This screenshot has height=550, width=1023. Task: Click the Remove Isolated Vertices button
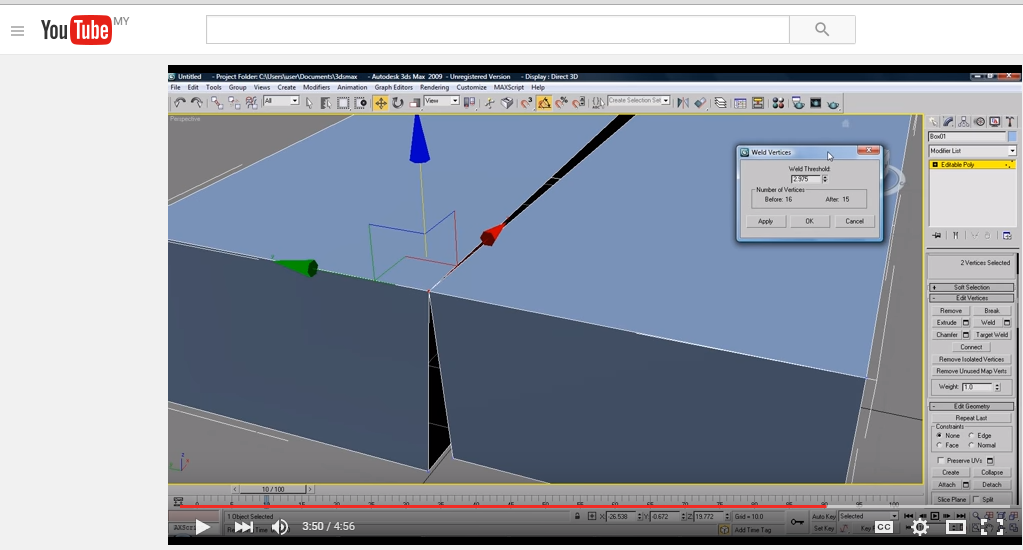(x=971, y=359)
